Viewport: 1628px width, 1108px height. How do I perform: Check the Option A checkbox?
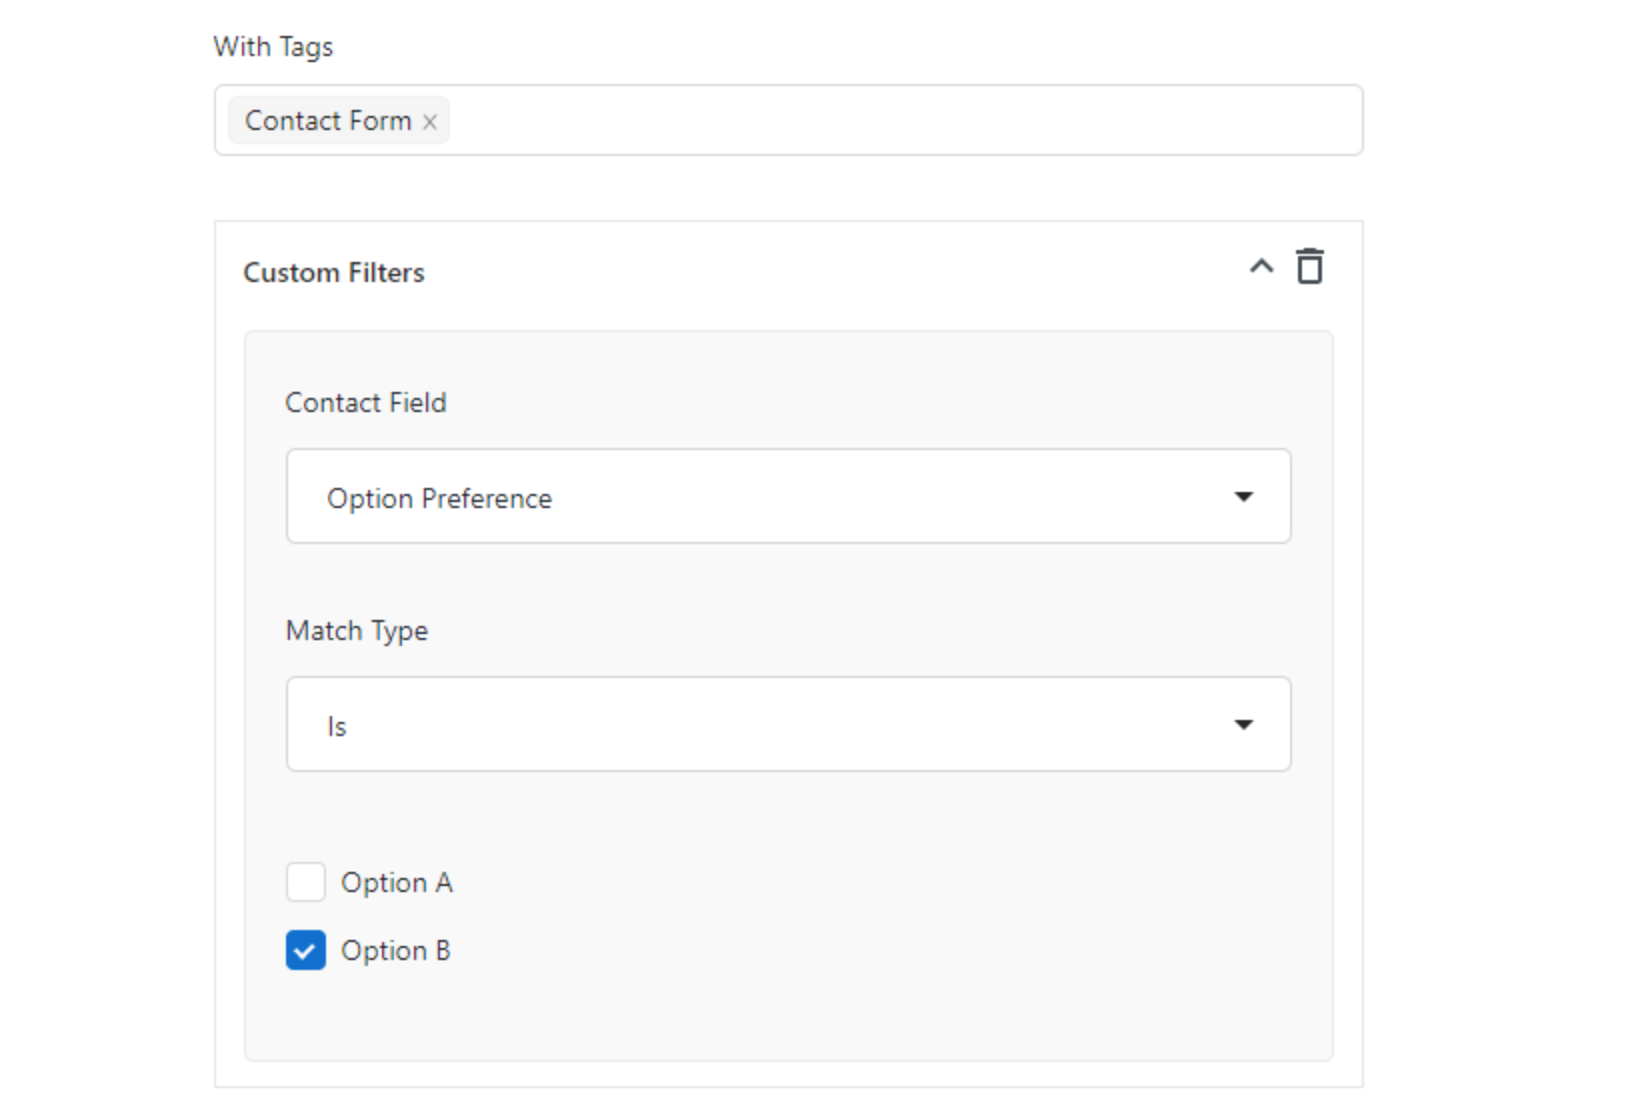tap(306, 883)
